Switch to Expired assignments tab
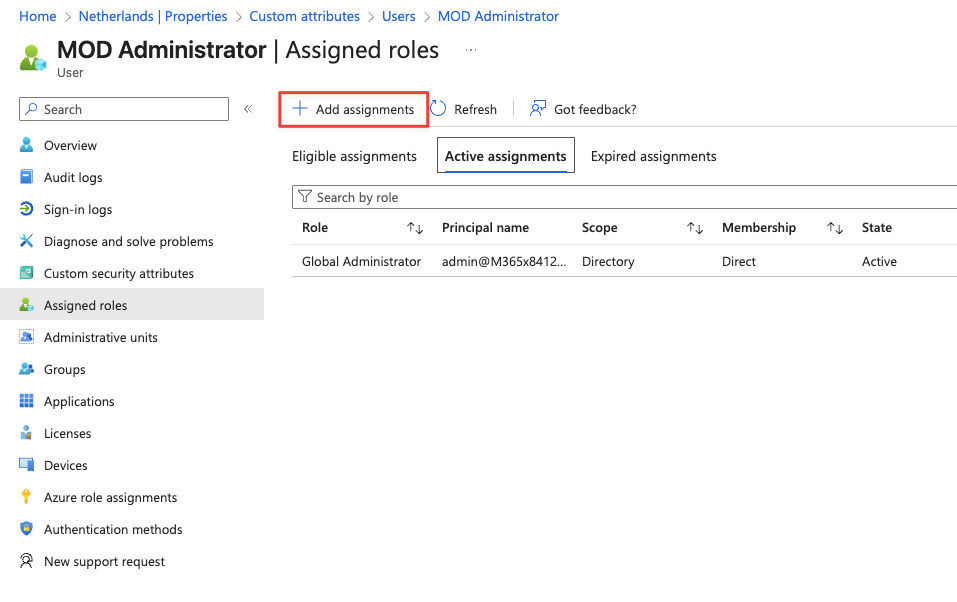The height and width of the screenshot is (602, 957). point(653,157)
